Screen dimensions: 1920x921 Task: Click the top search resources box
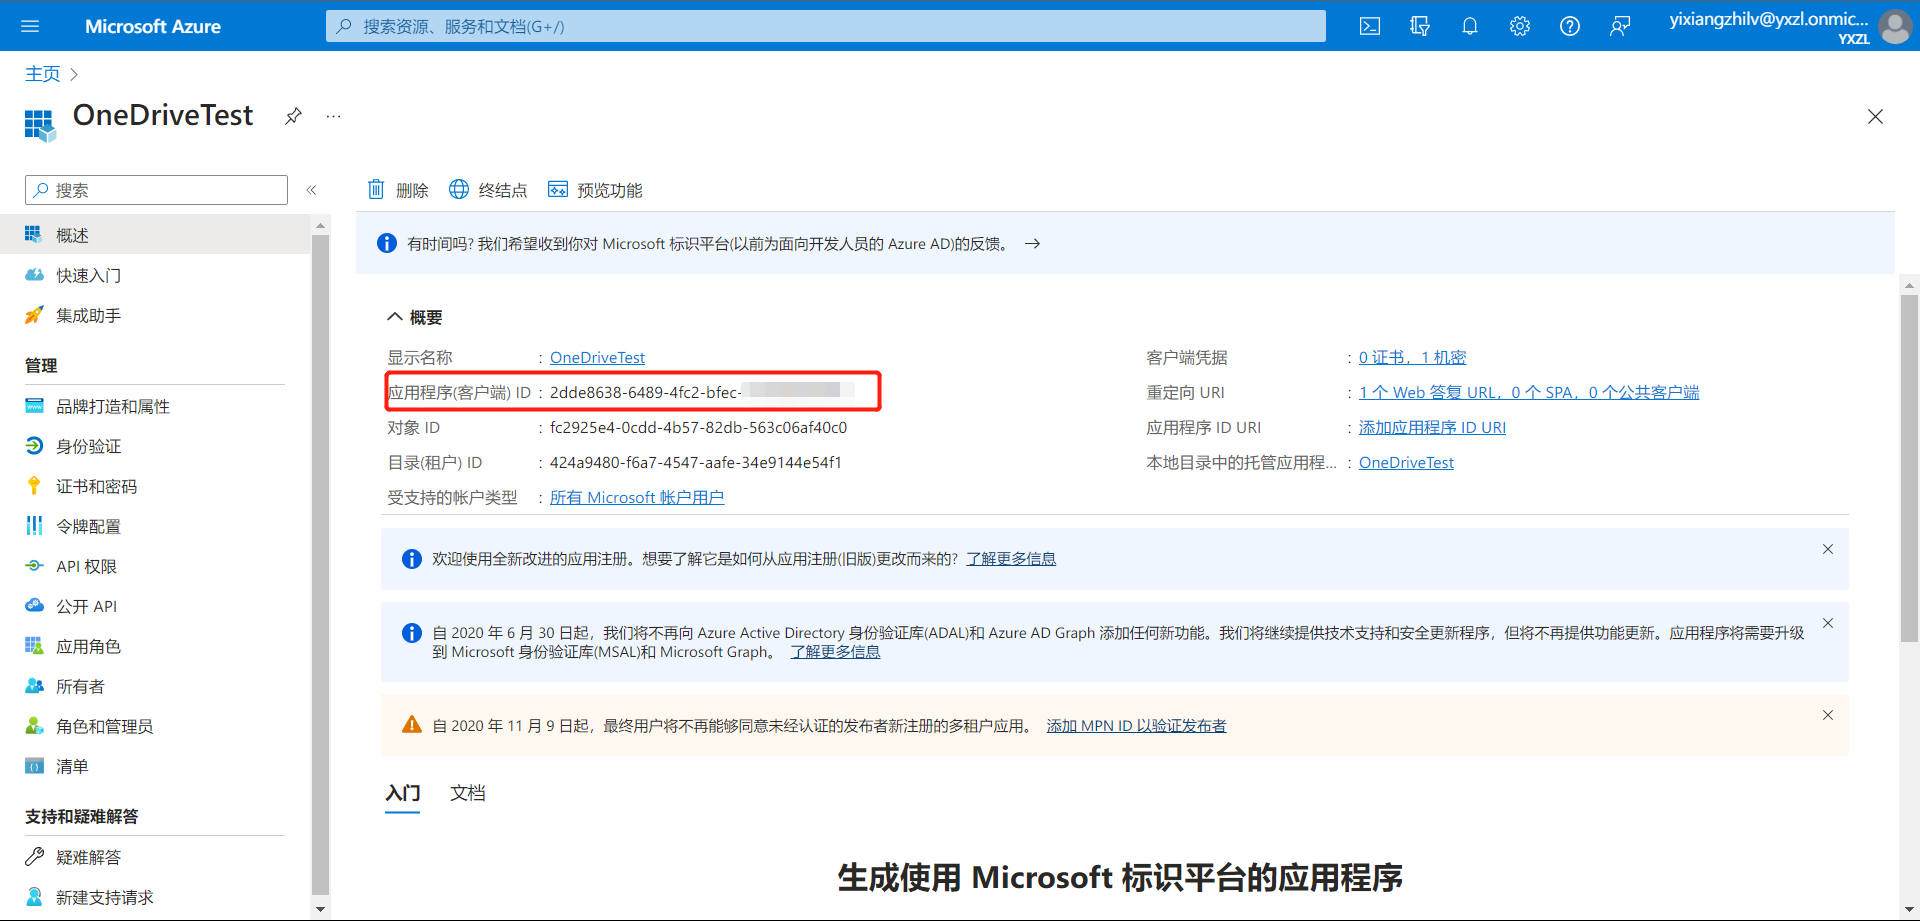(x=825, y=26)
